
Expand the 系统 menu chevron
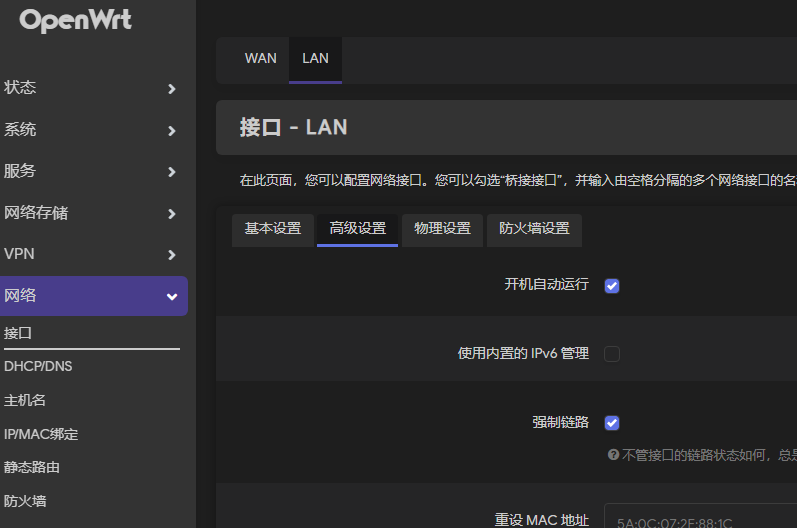coord(172,131)
